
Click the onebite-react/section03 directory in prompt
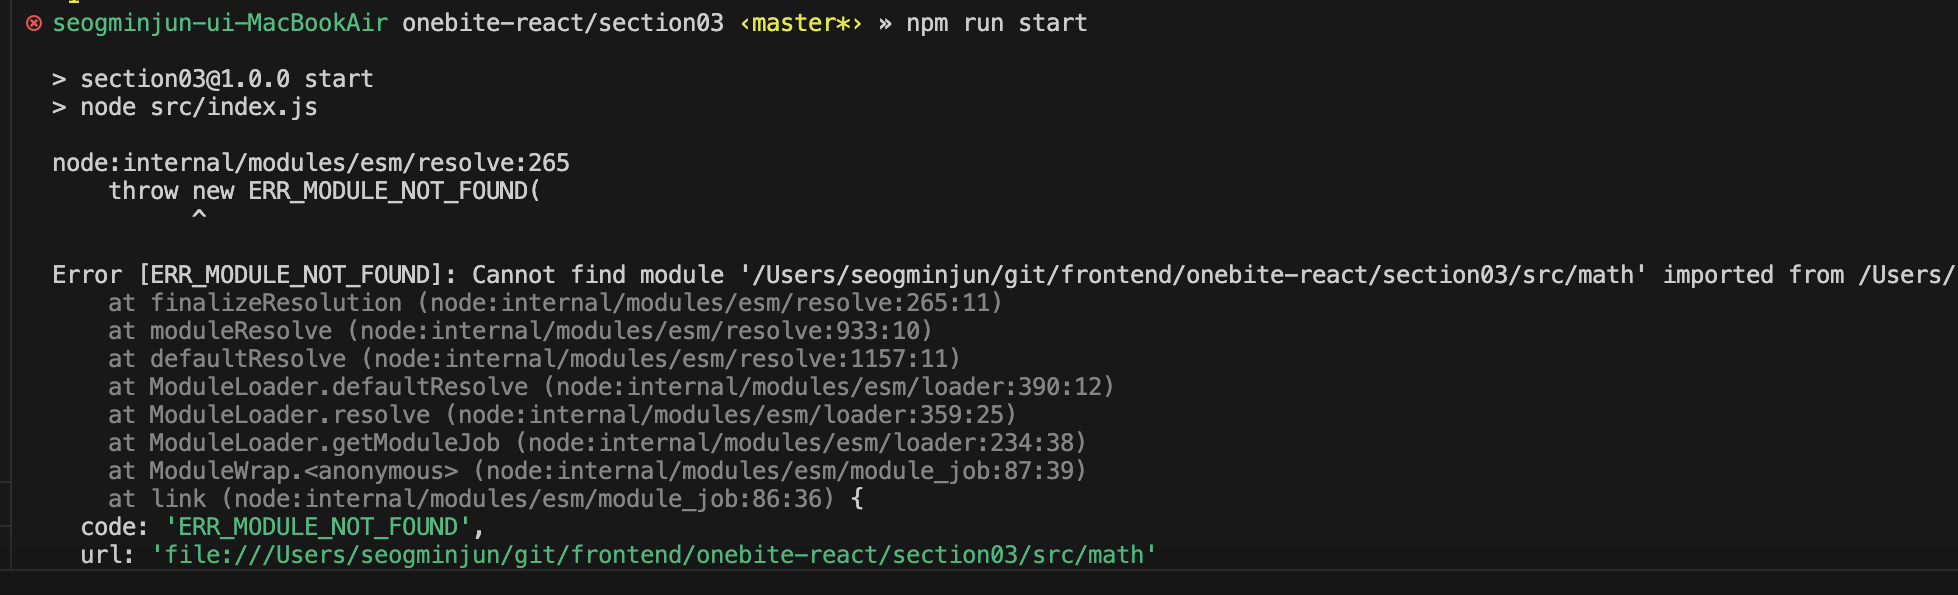click(563, 23)
